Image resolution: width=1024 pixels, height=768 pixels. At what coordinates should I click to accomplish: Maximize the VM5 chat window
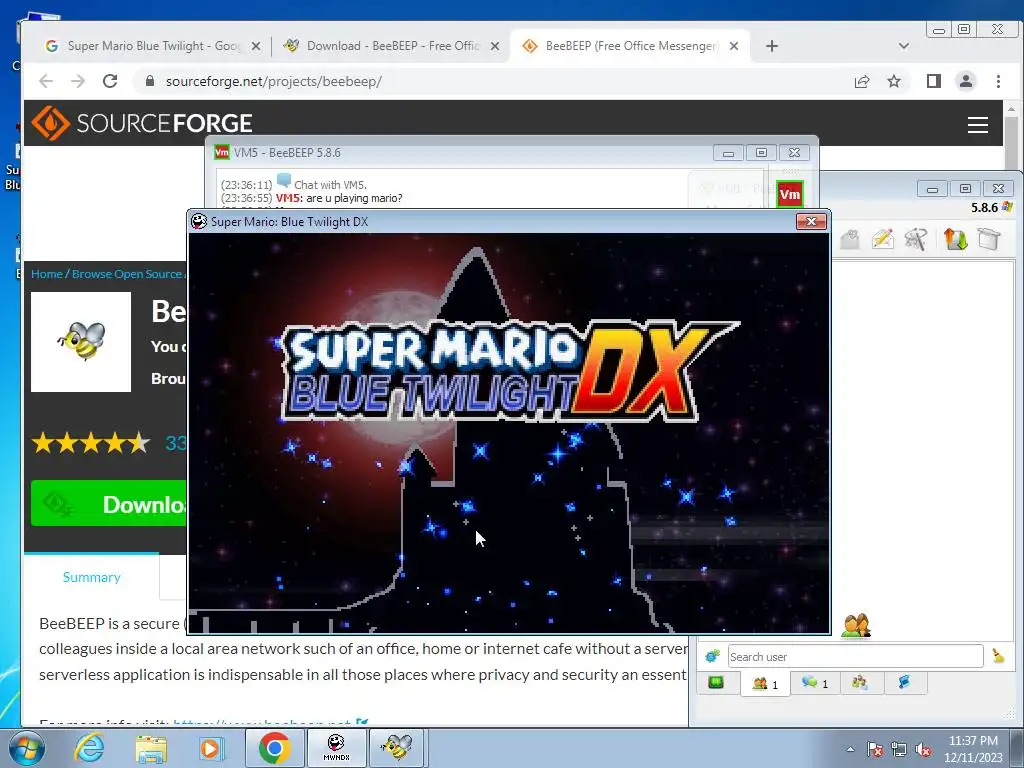[761, 153]
